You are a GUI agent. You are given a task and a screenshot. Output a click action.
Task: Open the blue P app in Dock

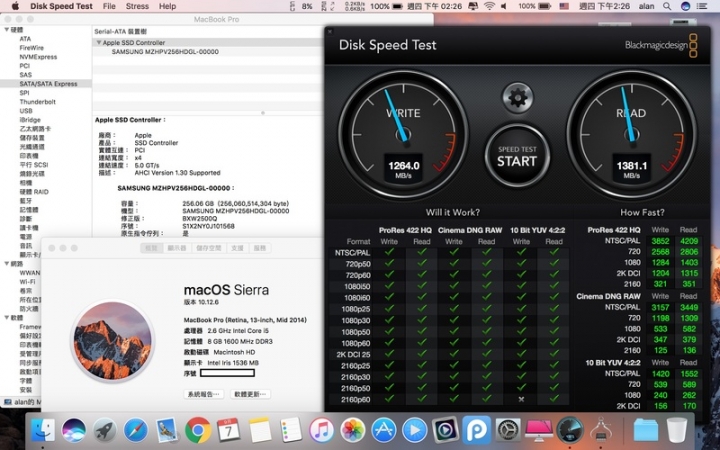(477, 430)
